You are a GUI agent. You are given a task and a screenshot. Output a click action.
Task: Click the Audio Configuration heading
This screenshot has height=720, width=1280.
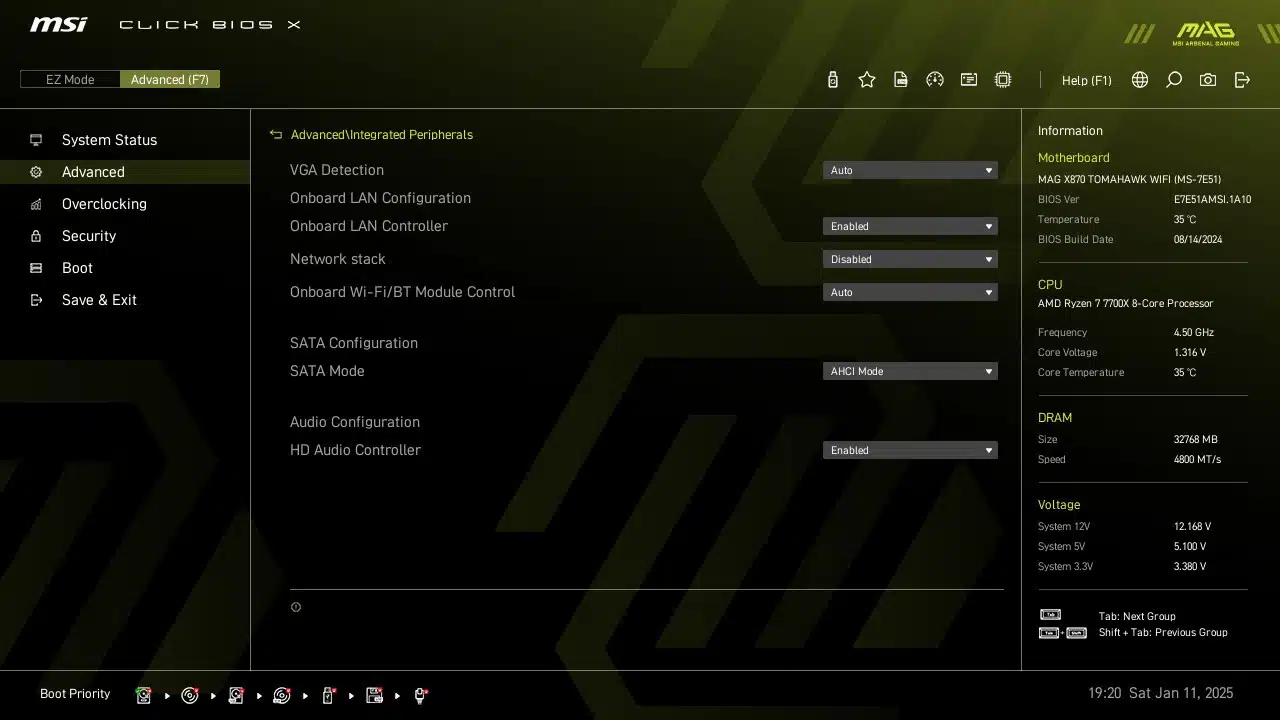[x=355, y=422]
